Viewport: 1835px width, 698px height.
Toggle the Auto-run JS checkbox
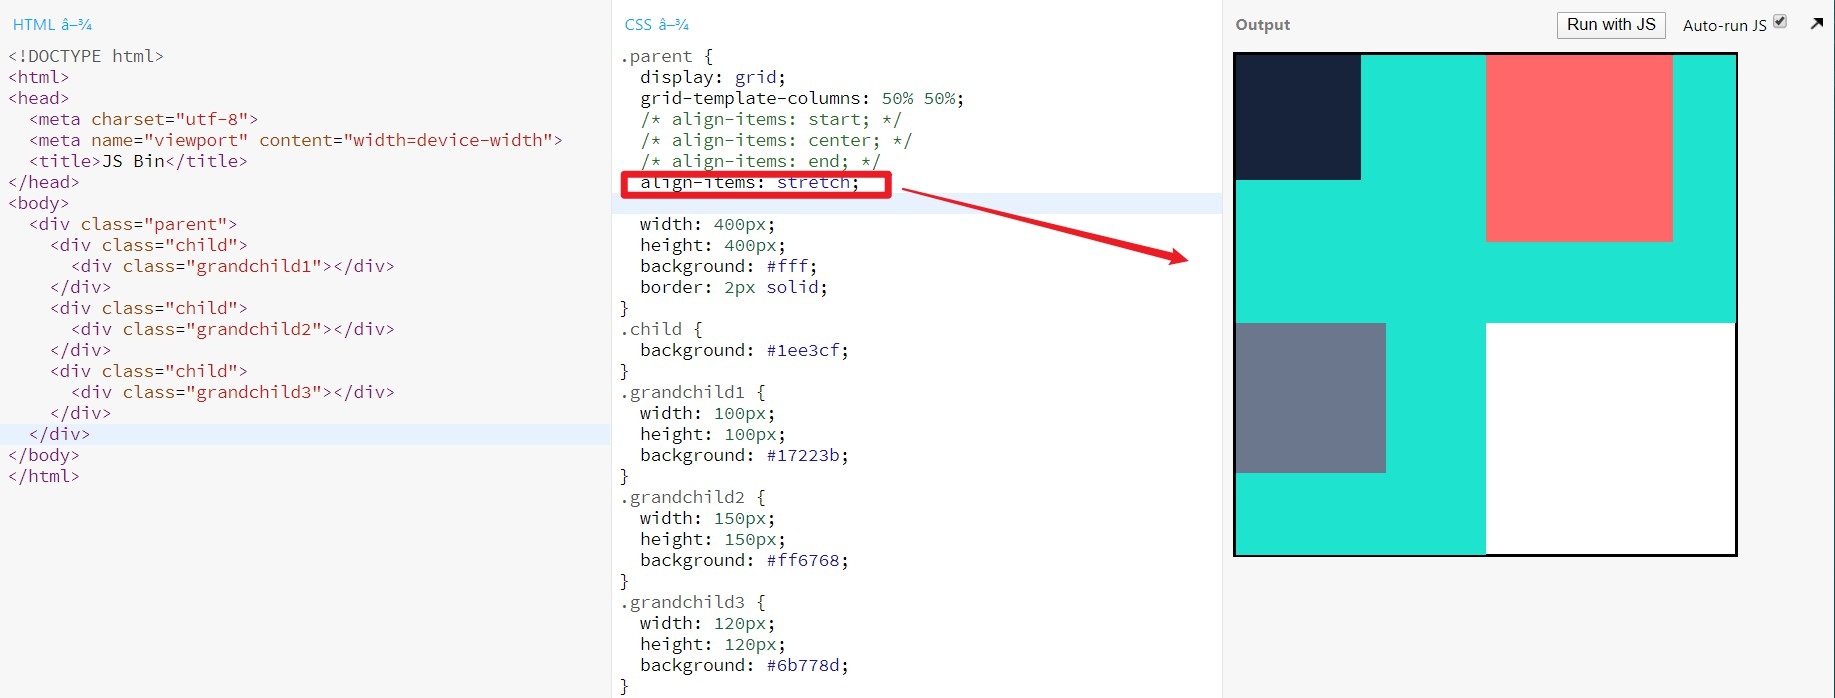coord(1780,21)
